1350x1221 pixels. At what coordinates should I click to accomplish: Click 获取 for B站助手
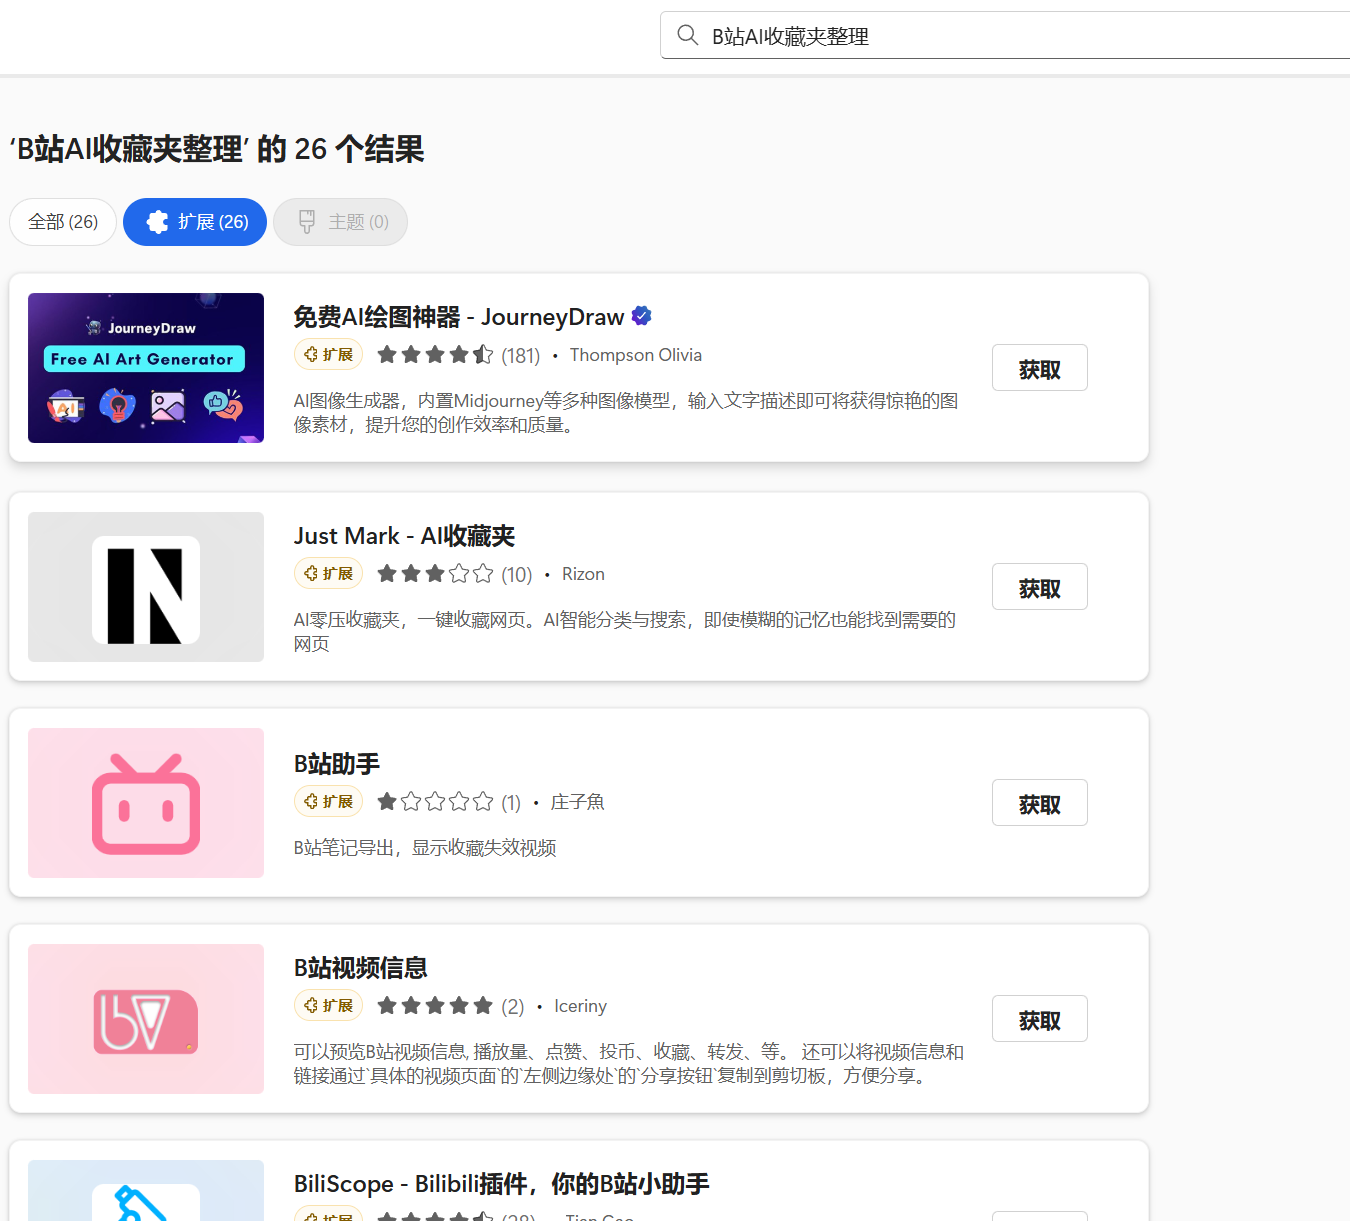coord(1039,803)
